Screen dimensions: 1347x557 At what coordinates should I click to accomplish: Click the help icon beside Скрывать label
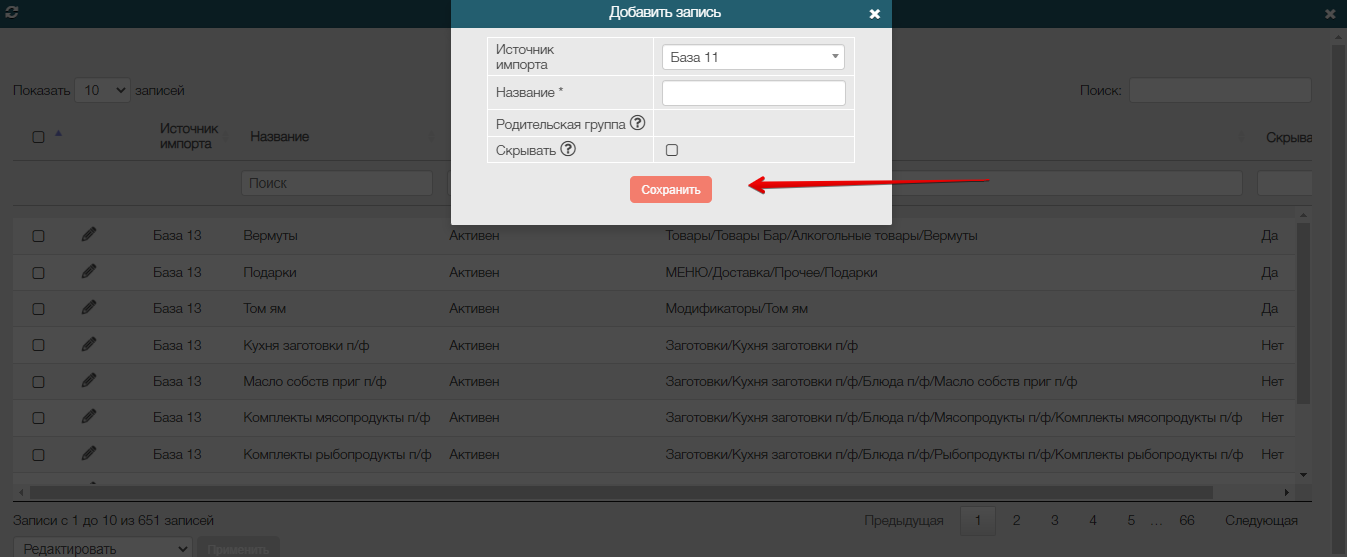point(568,149)
